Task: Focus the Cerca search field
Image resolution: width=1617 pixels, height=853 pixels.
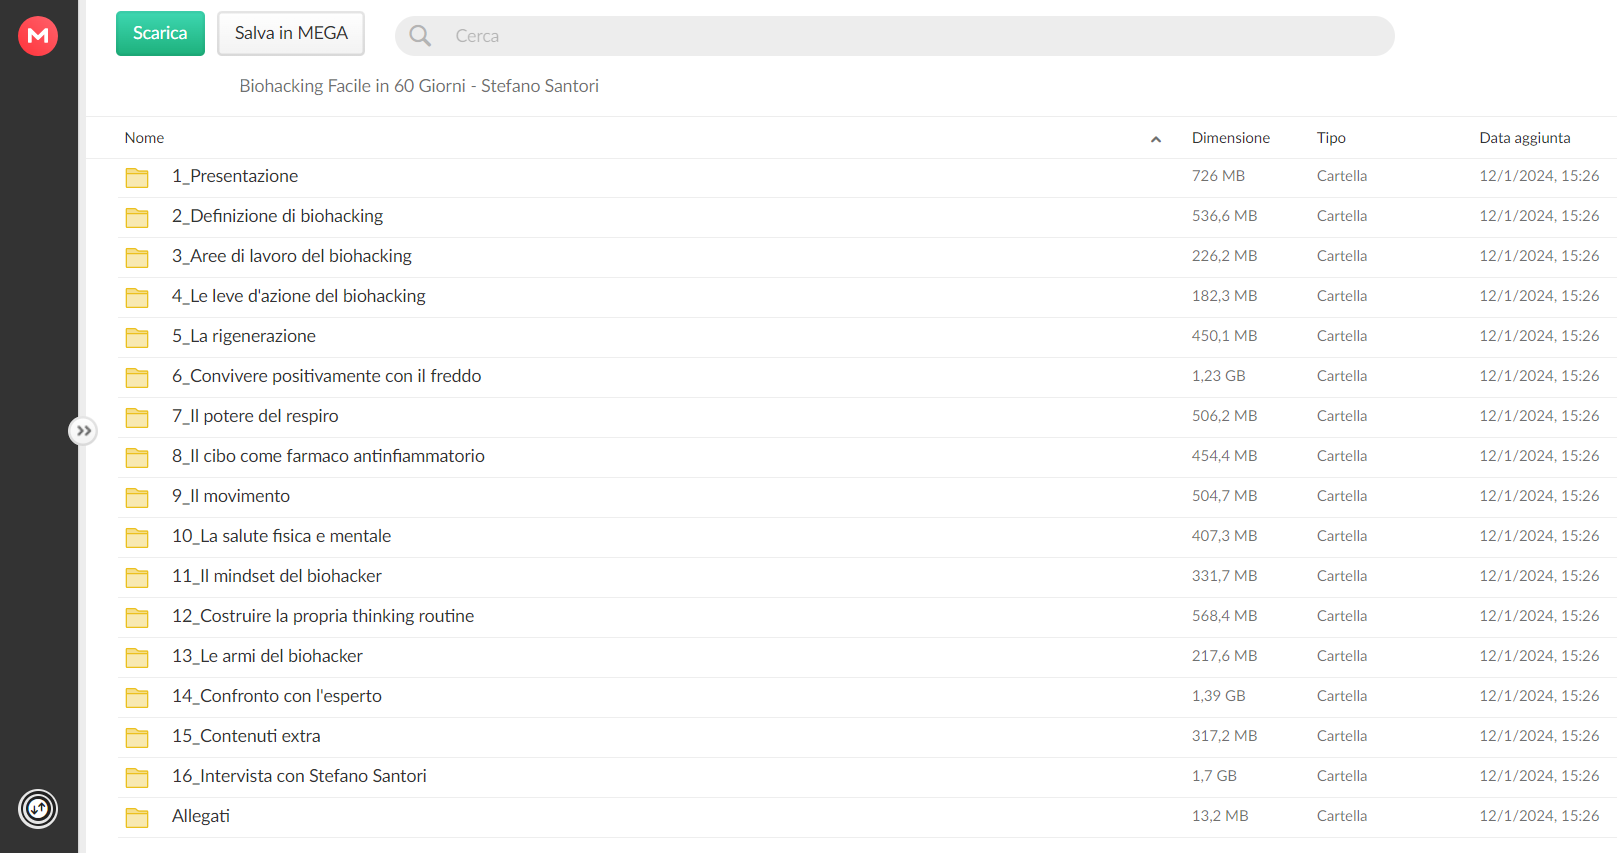Action: [x=895, y=36]
